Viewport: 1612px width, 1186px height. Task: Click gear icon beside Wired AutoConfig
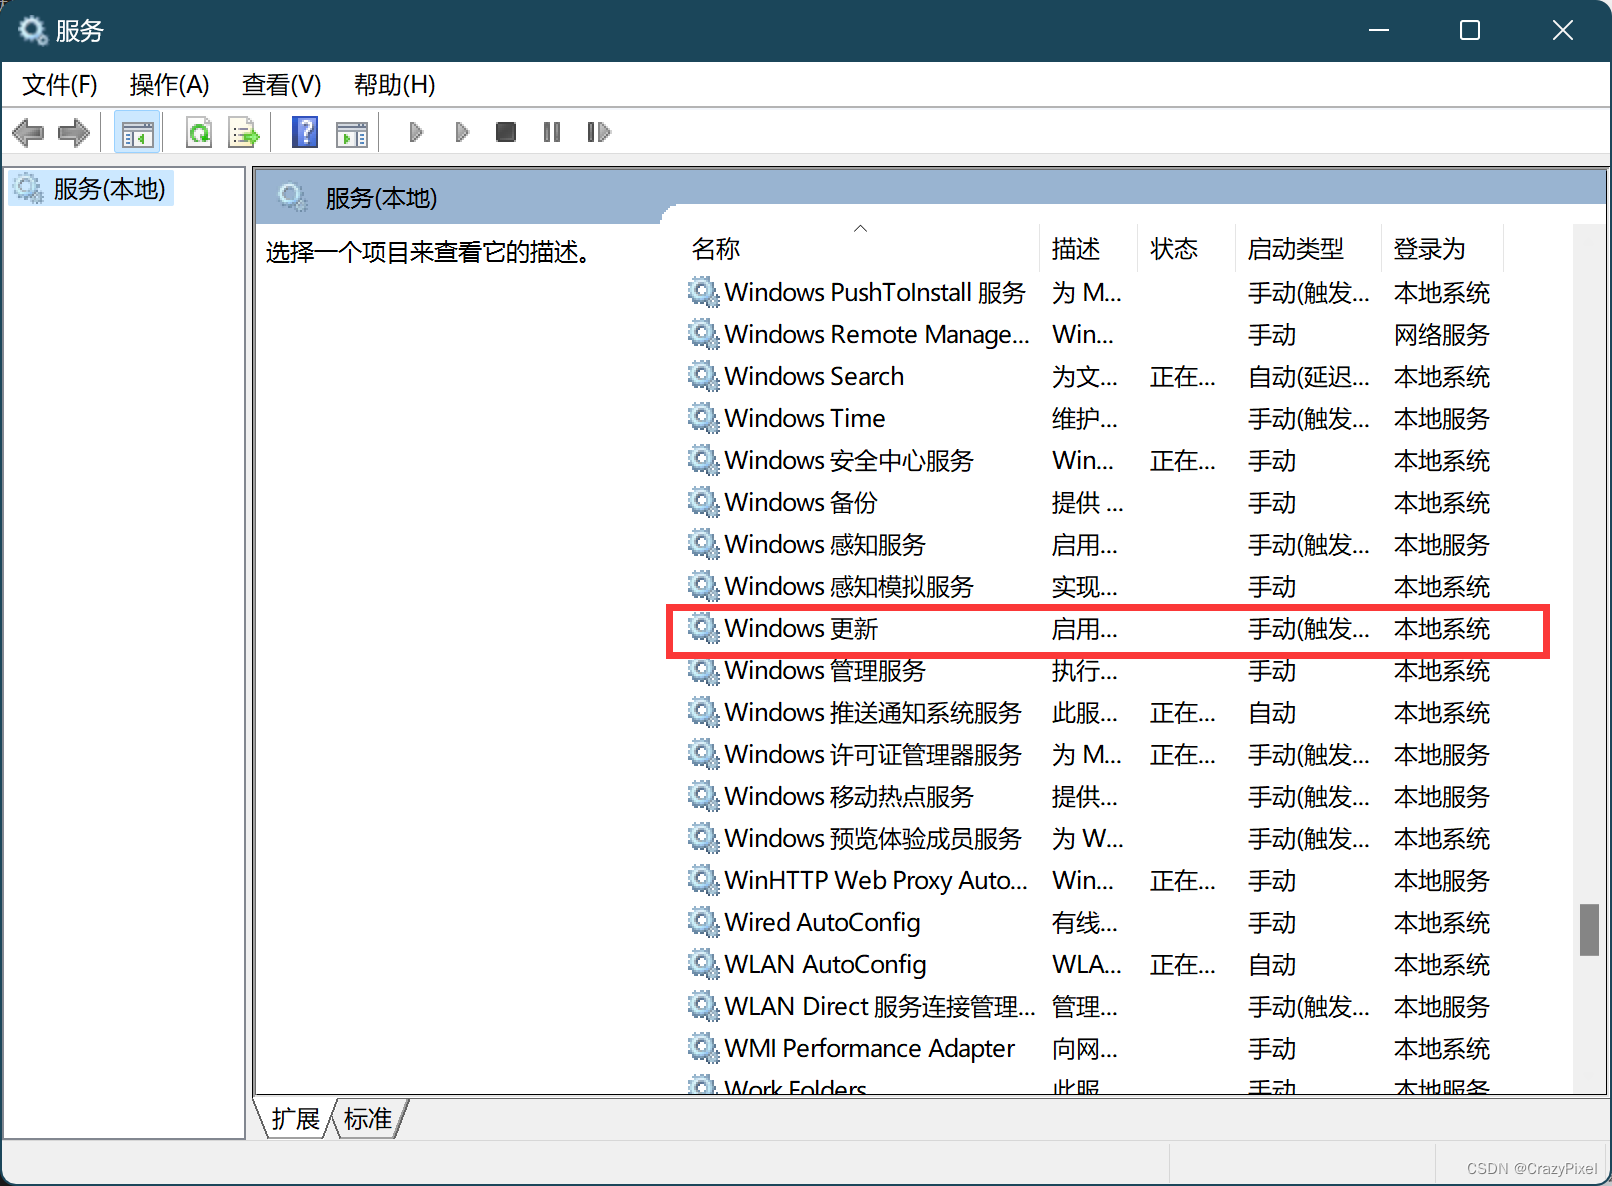[703, 923]
